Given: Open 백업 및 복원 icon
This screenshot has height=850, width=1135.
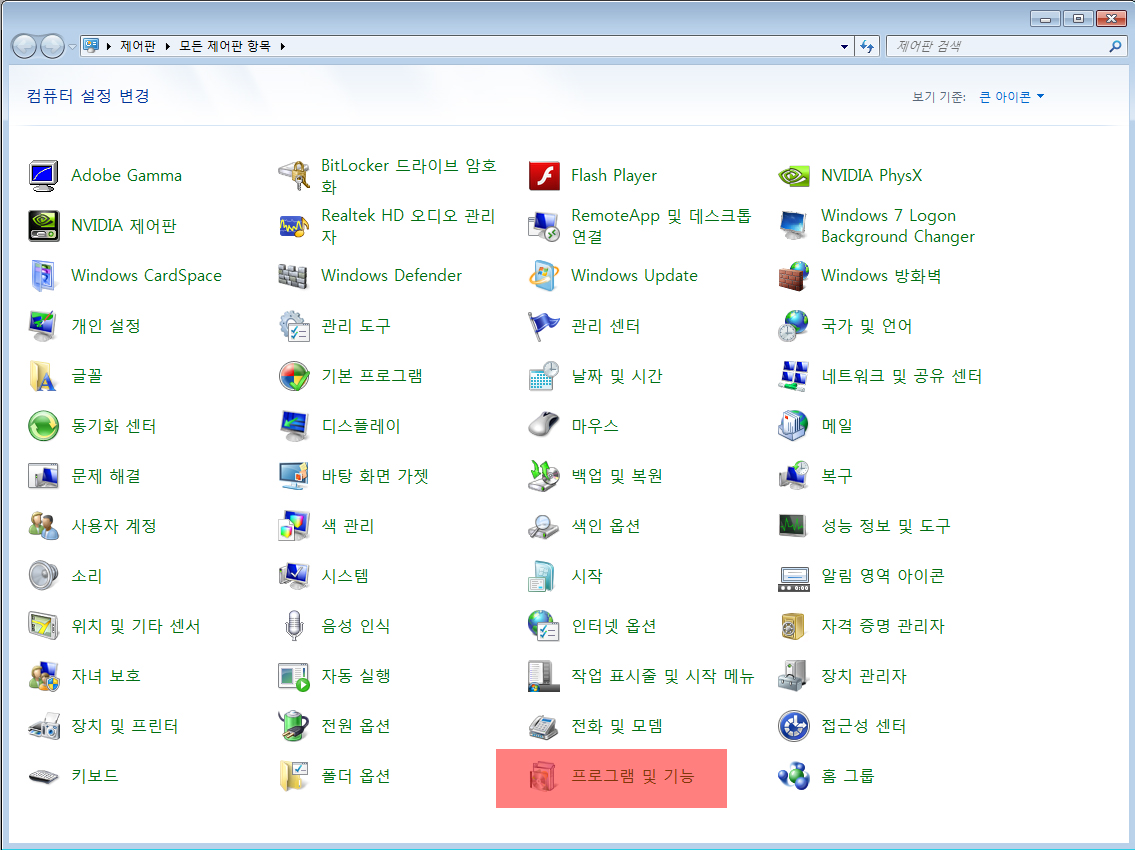Looking at the screenshot, I should 544,476.
